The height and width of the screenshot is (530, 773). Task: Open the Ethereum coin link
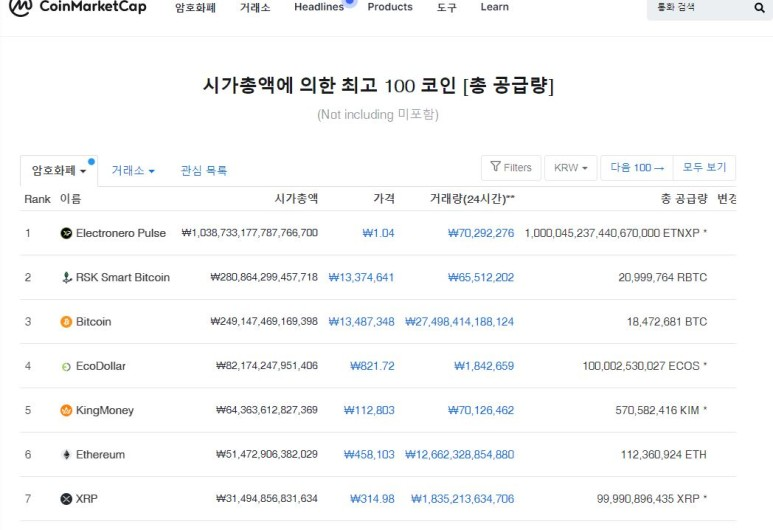pos(100,455)
